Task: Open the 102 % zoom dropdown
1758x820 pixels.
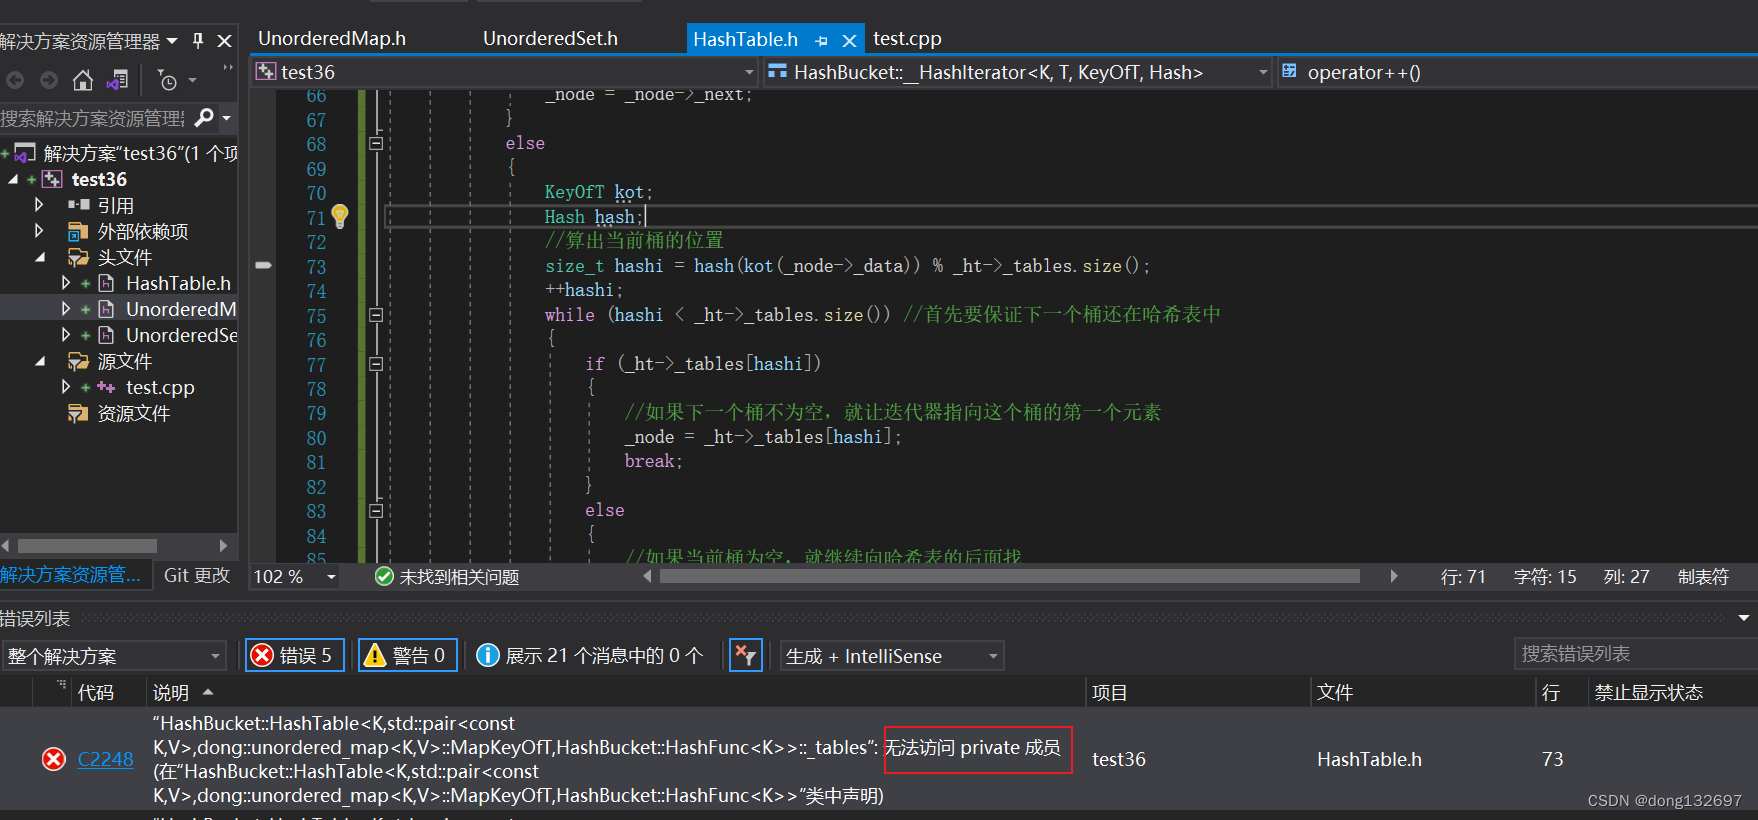Action: 331,577
